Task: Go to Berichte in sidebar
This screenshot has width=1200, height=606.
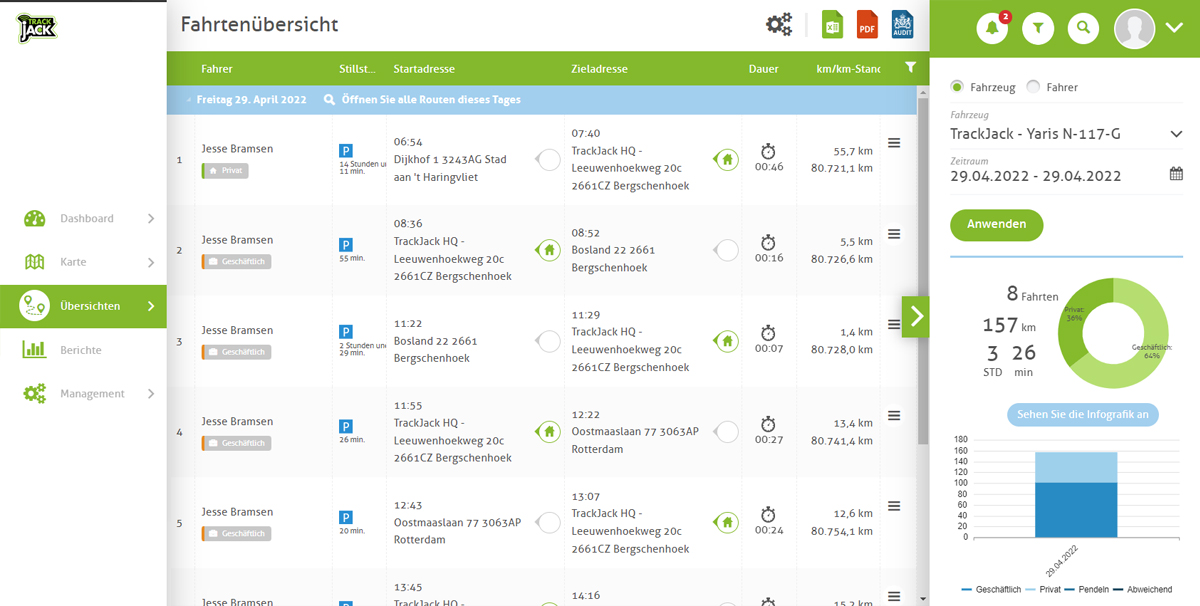Action: pos(81,350)
